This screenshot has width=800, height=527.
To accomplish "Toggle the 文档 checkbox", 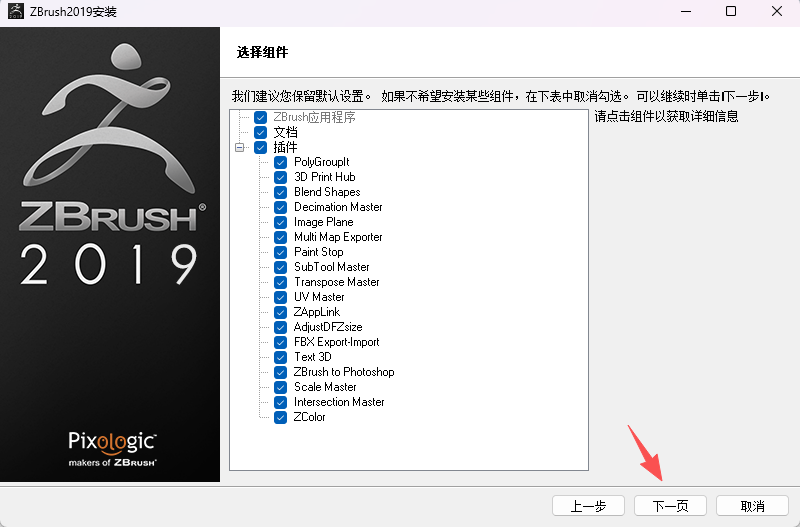I will click(260, 133).
